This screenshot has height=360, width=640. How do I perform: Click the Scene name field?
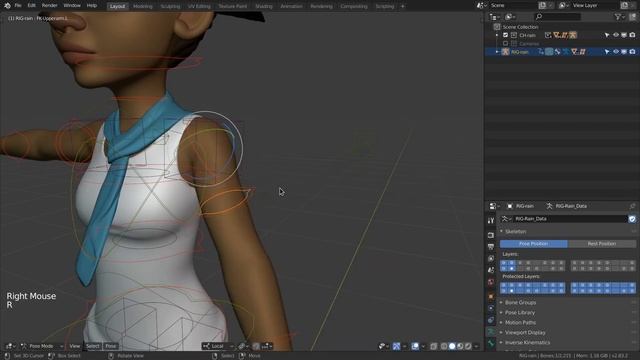click(513, 5)
